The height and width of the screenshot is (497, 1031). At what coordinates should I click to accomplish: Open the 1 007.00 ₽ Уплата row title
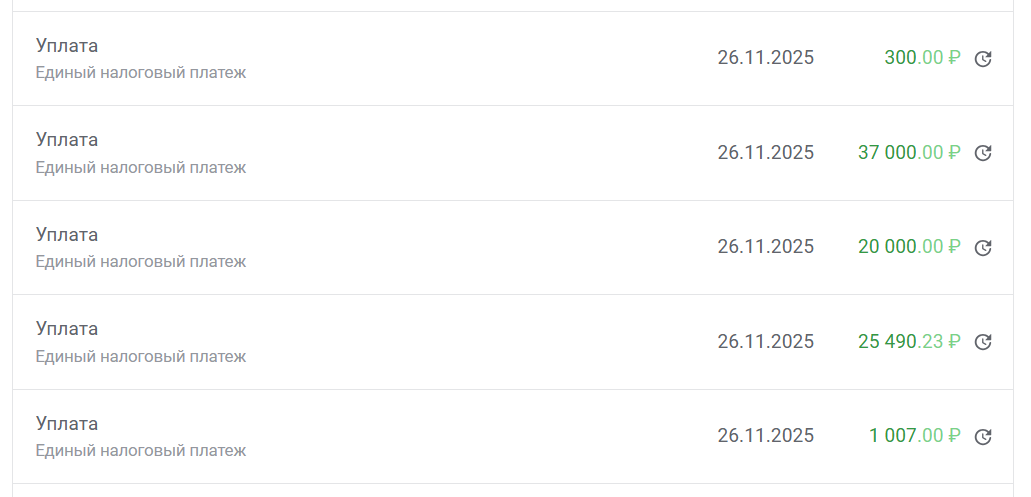point(67,423)
